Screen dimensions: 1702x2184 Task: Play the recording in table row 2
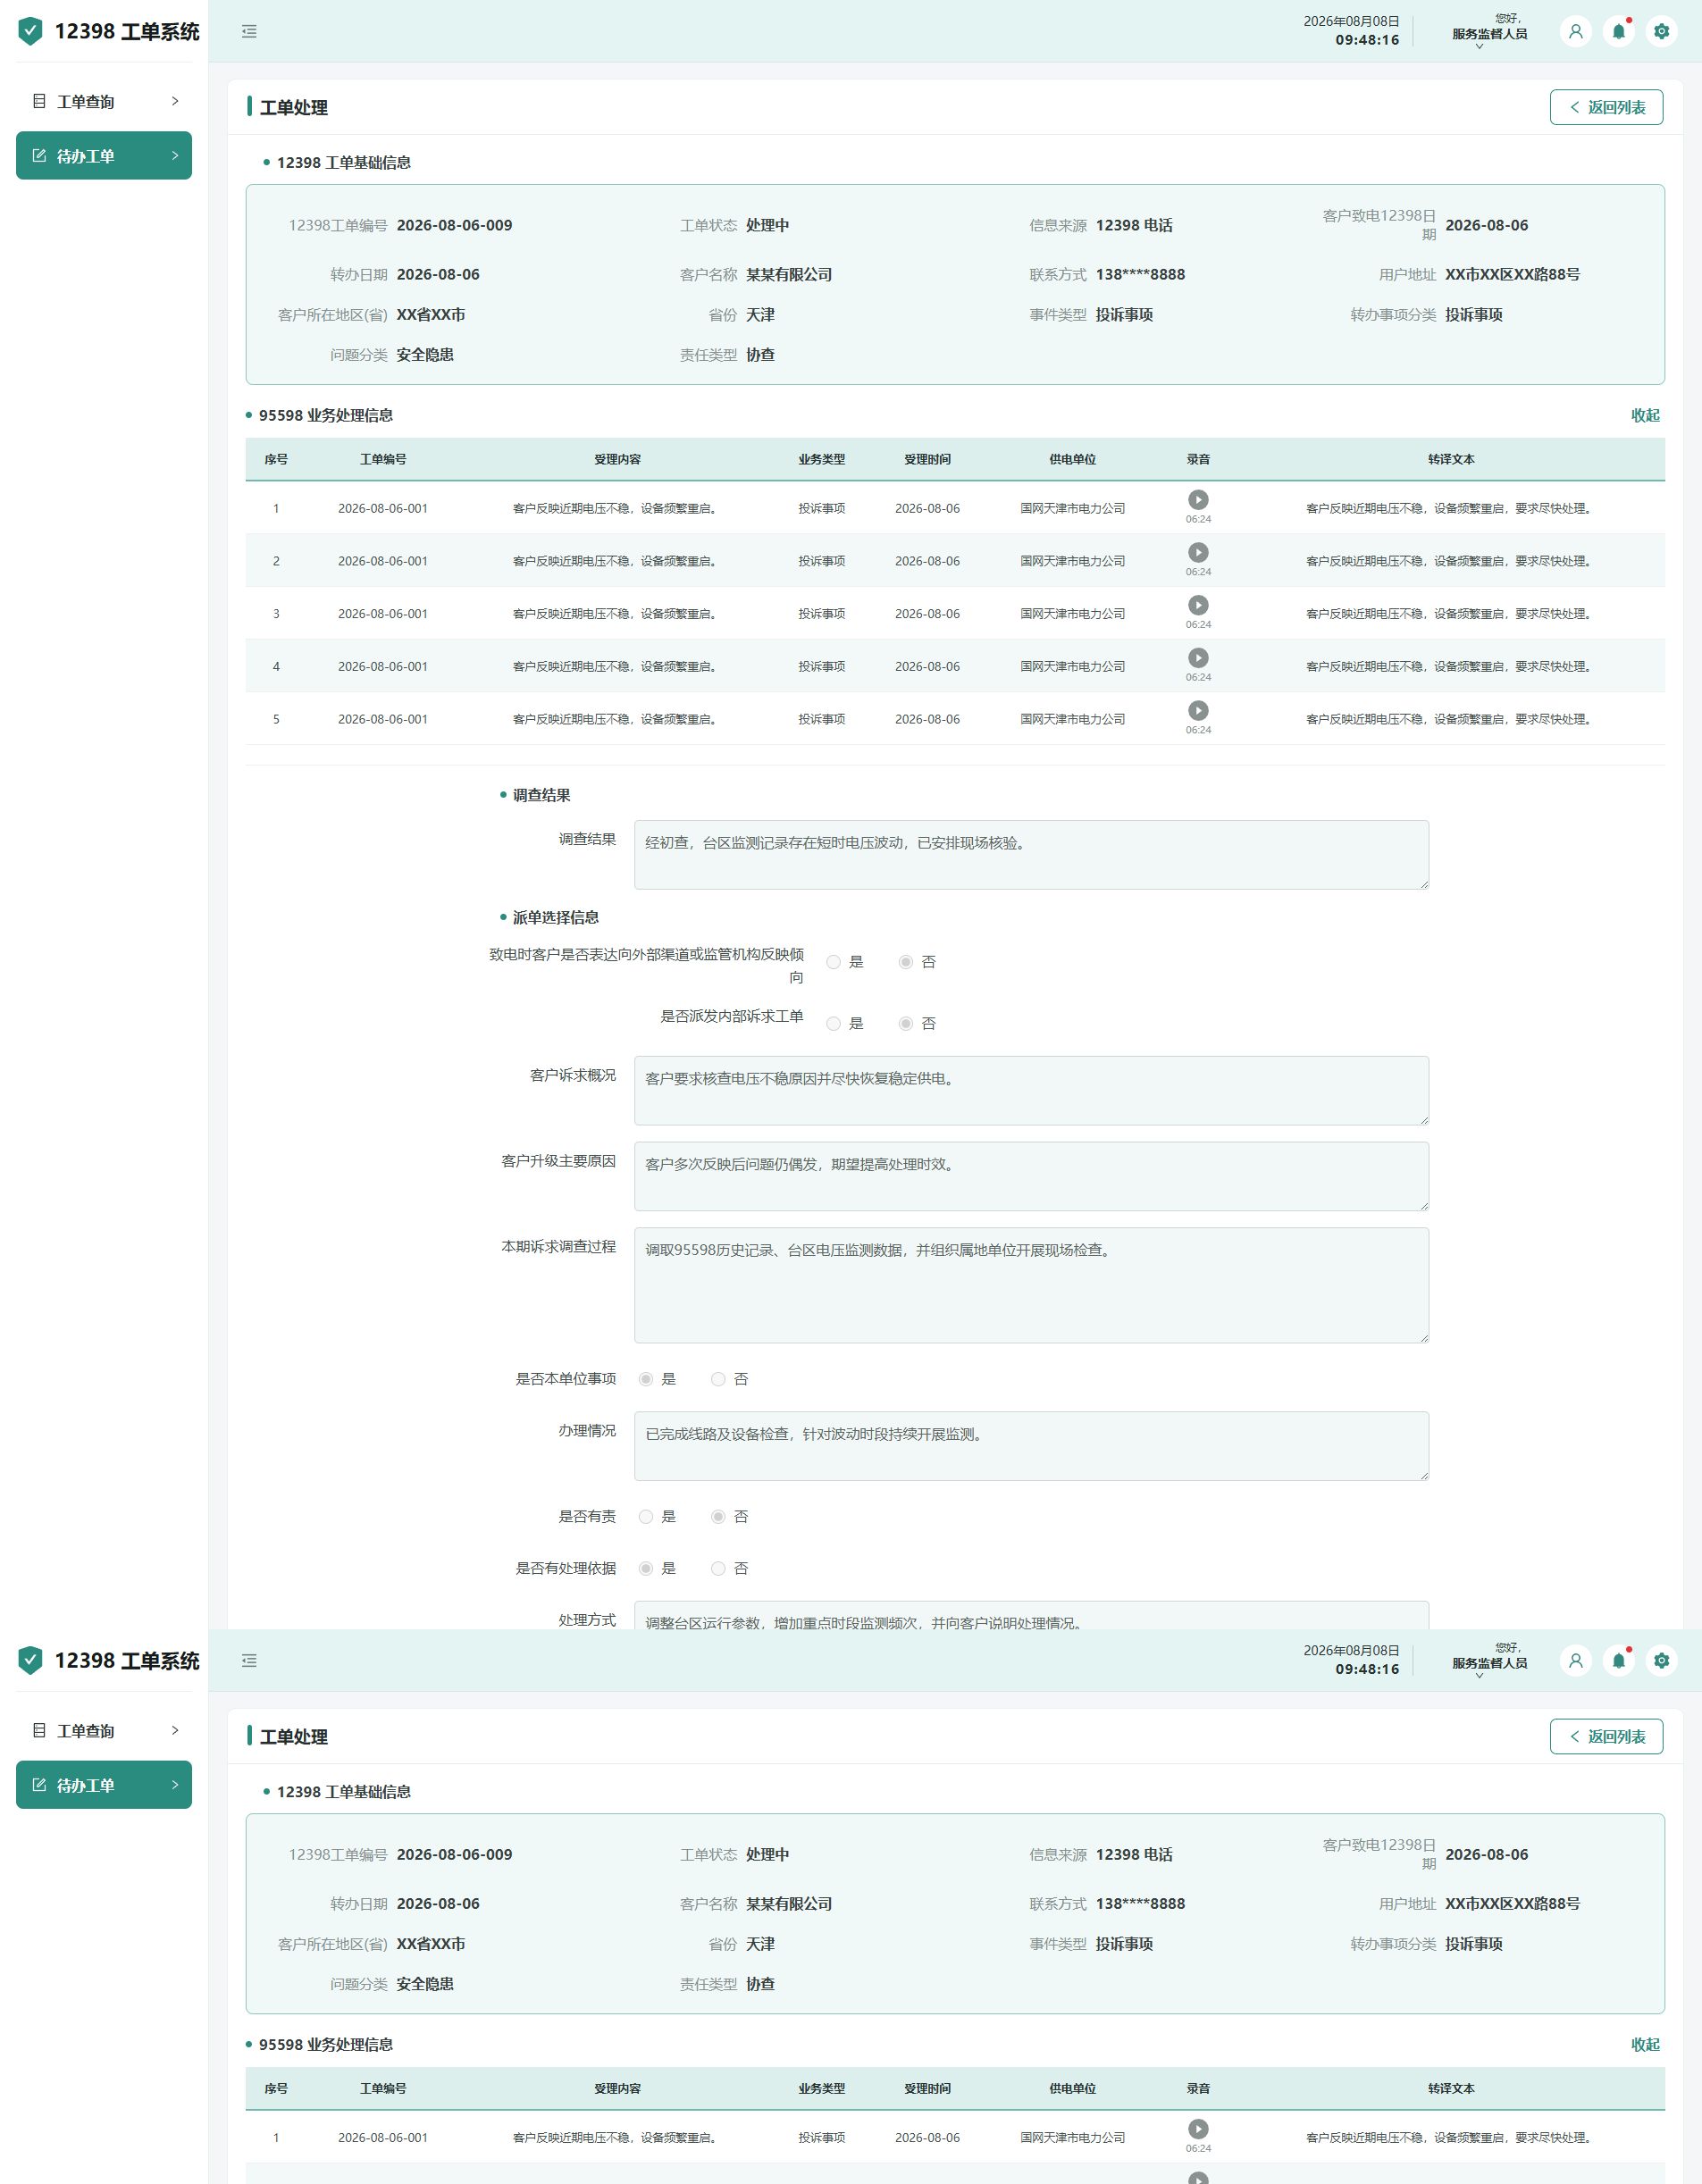tap(1198, 552)
